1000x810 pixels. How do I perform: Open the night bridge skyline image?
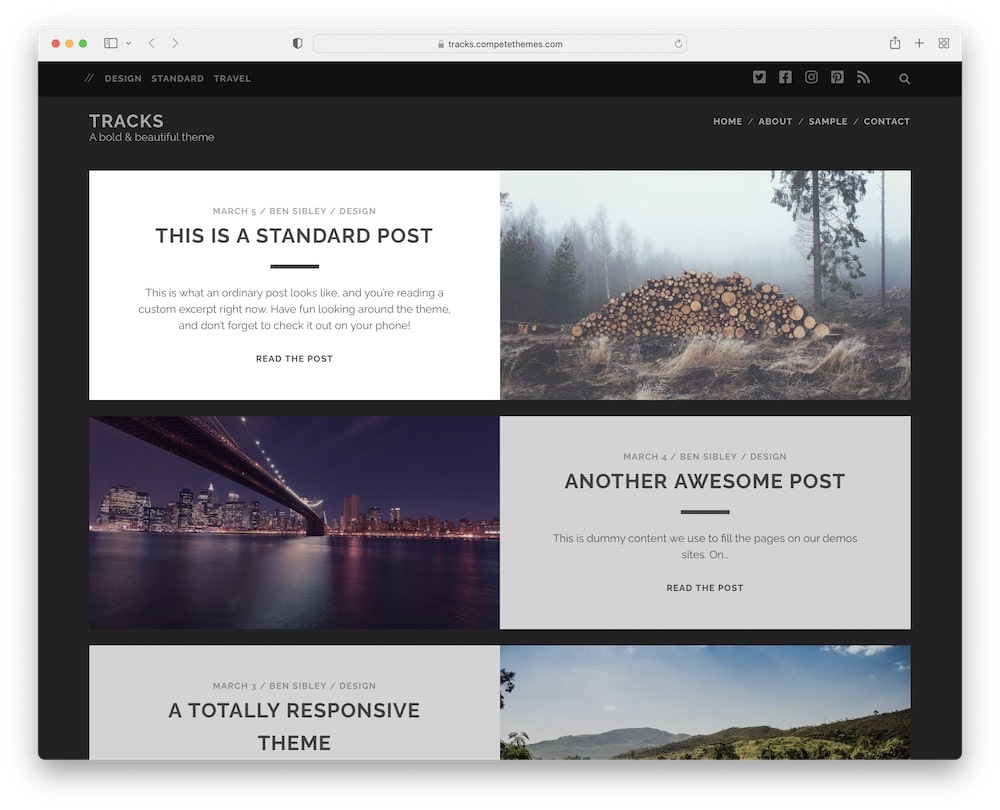pos(294,522)
